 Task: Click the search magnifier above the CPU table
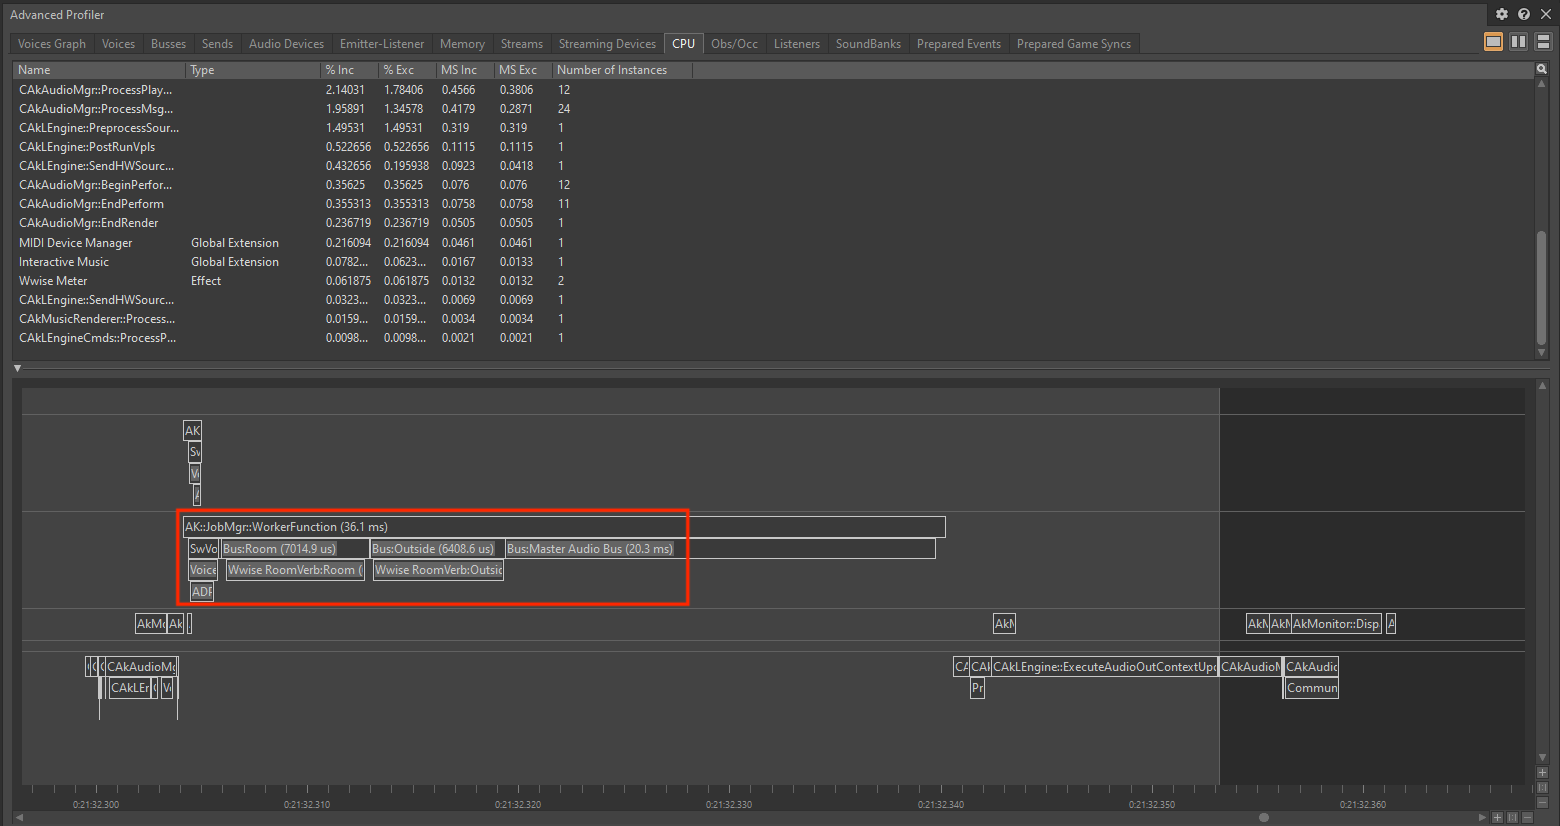pyautogui.click(x=1542, y=69)
